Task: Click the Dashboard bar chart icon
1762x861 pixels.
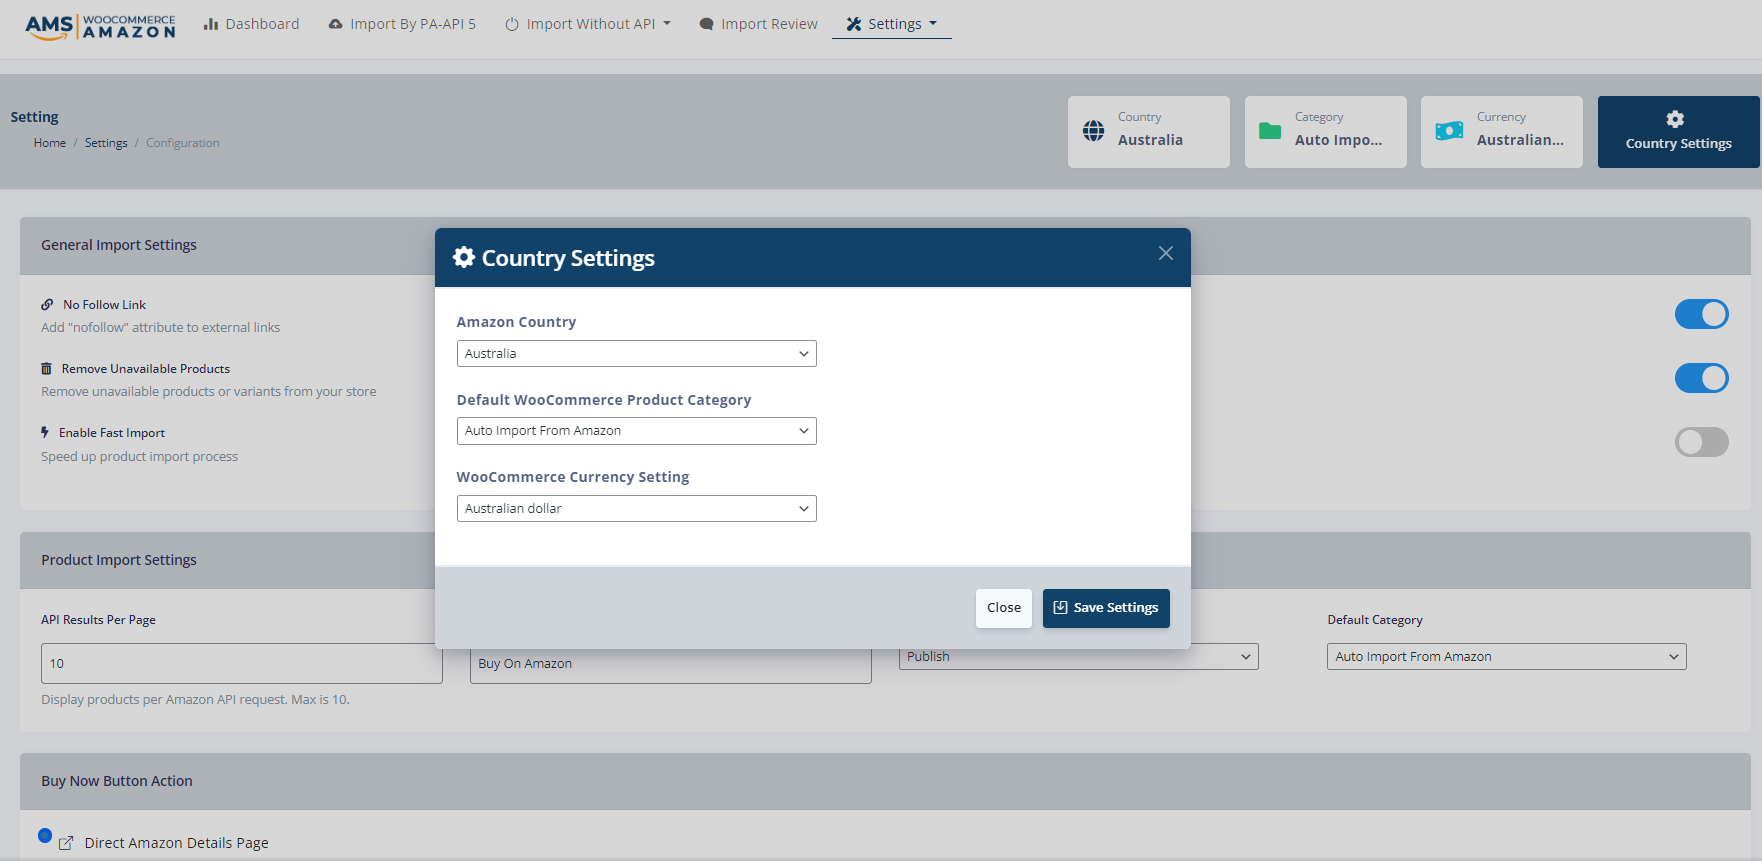Action: point(211,24)
